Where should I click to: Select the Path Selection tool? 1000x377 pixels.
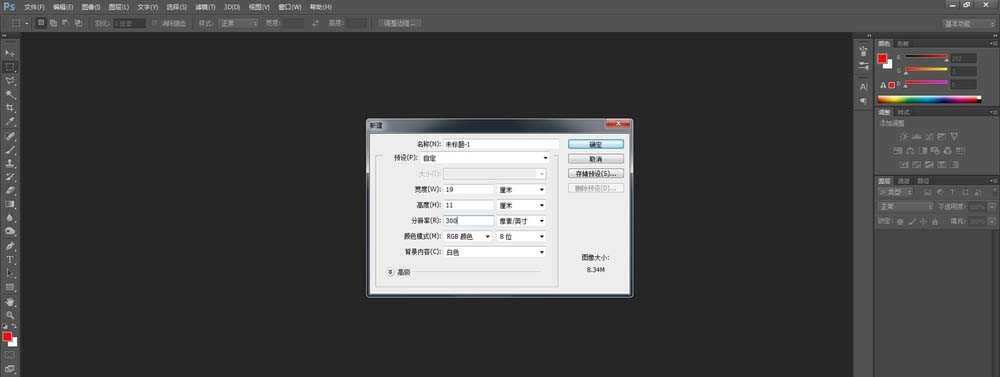[10, 273]
